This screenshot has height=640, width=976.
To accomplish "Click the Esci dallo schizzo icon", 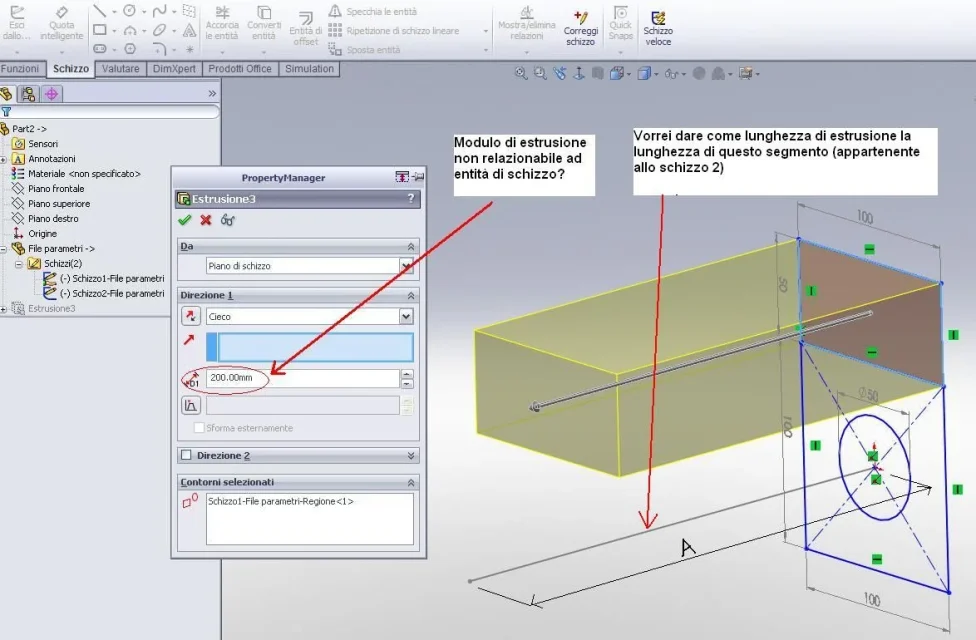I will pos(17,12).
